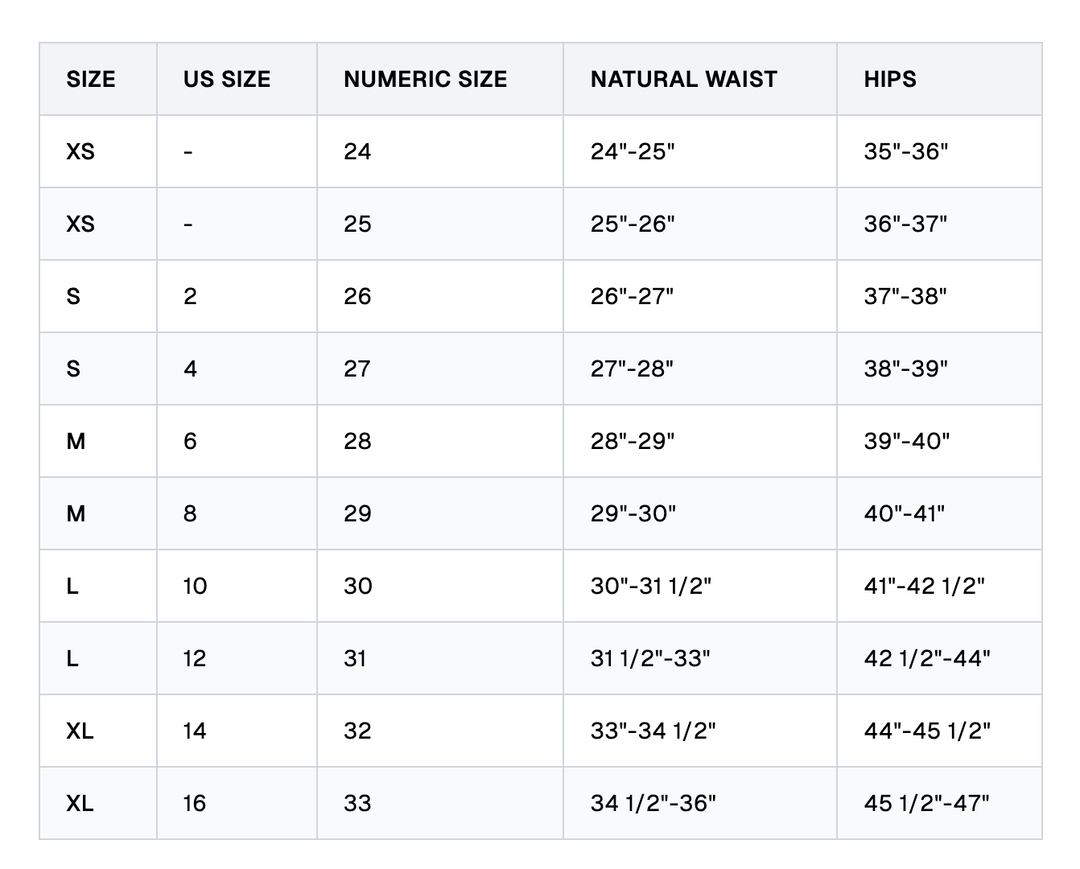The width and height of the screenshot is (1080, 869).
Task: Click the US size 16 cell
Action: coord(194,803)
